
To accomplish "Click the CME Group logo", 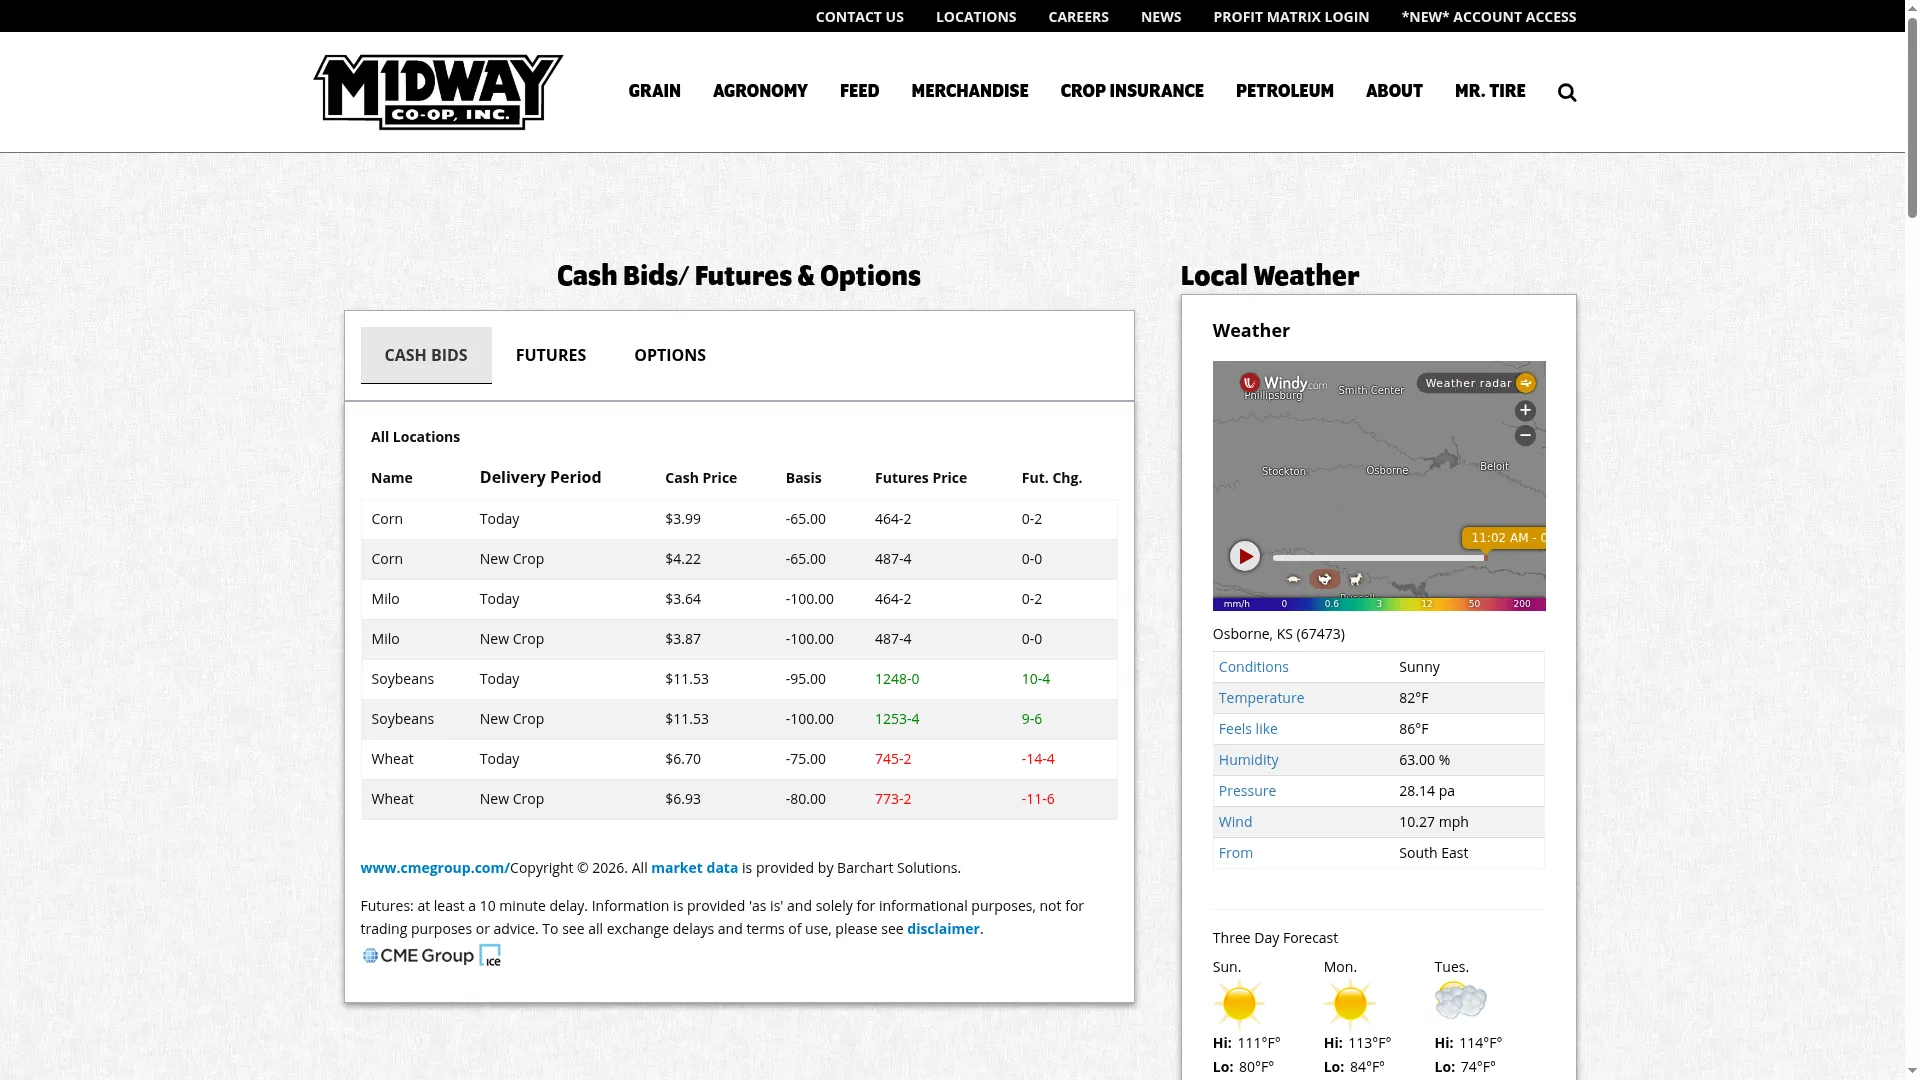I will pos(418,956).
